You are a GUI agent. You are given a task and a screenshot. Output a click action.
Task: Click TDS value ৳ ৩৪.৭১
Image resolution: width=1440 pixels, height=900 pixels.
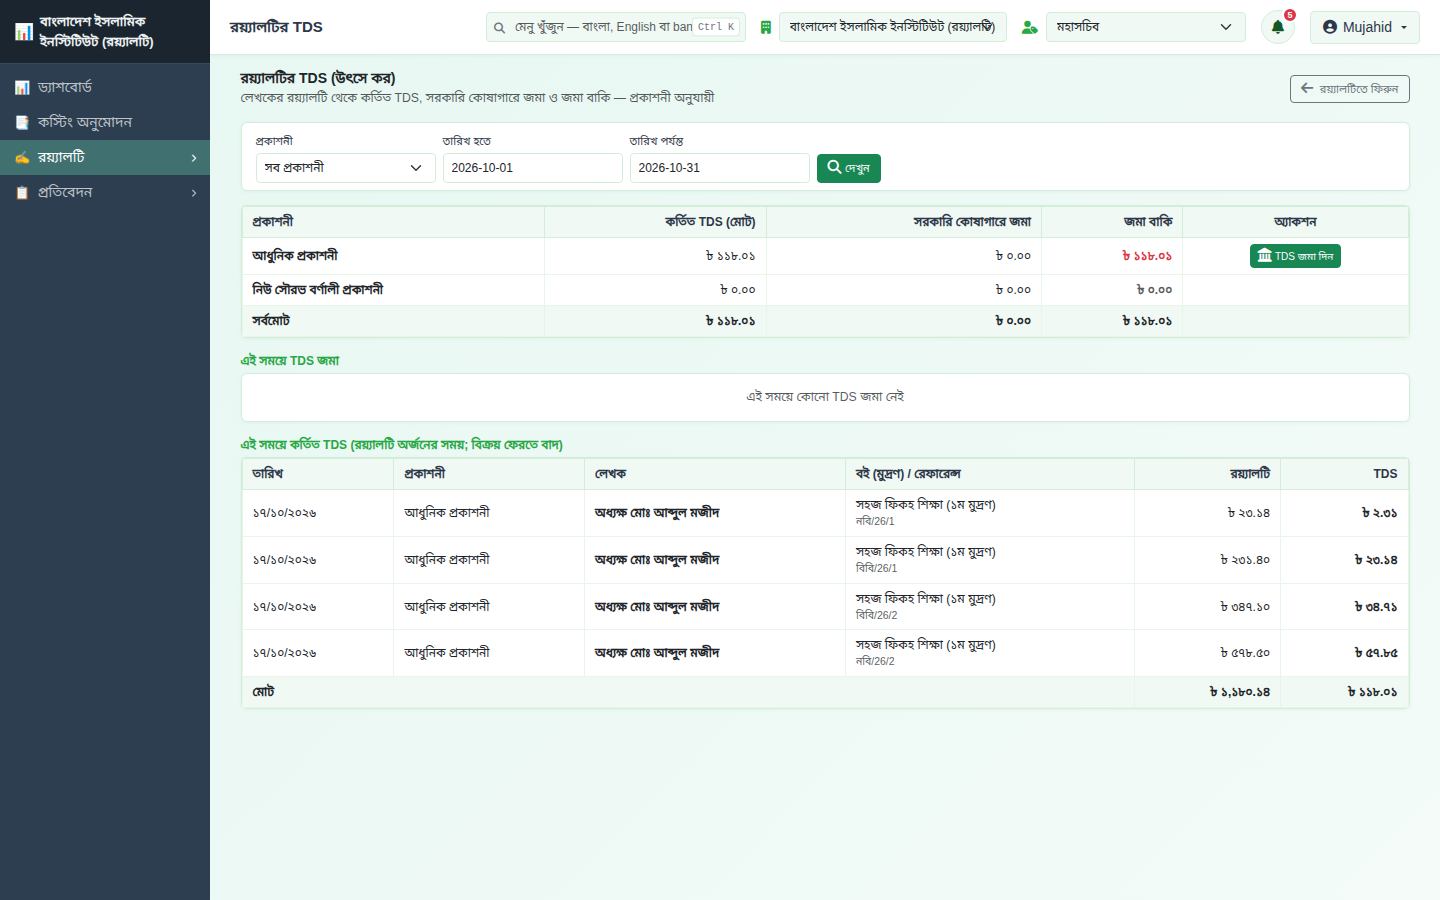click(1376, 607)
